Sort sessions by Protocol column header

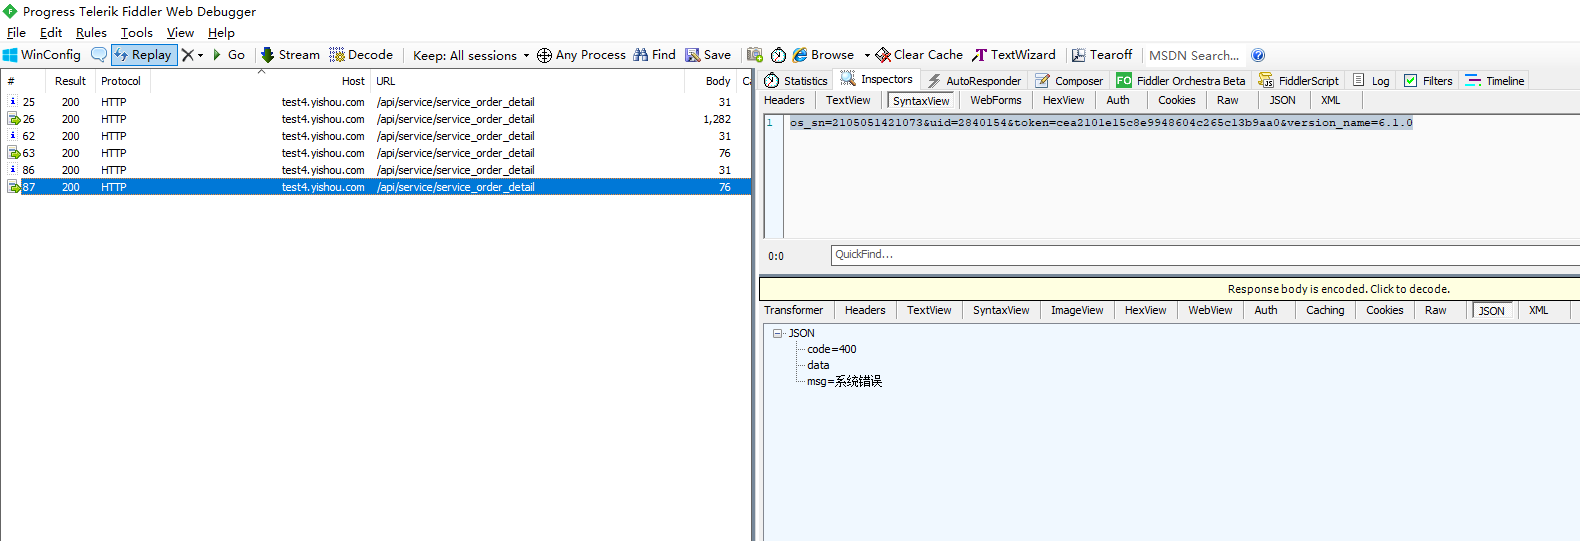[121, 81]
